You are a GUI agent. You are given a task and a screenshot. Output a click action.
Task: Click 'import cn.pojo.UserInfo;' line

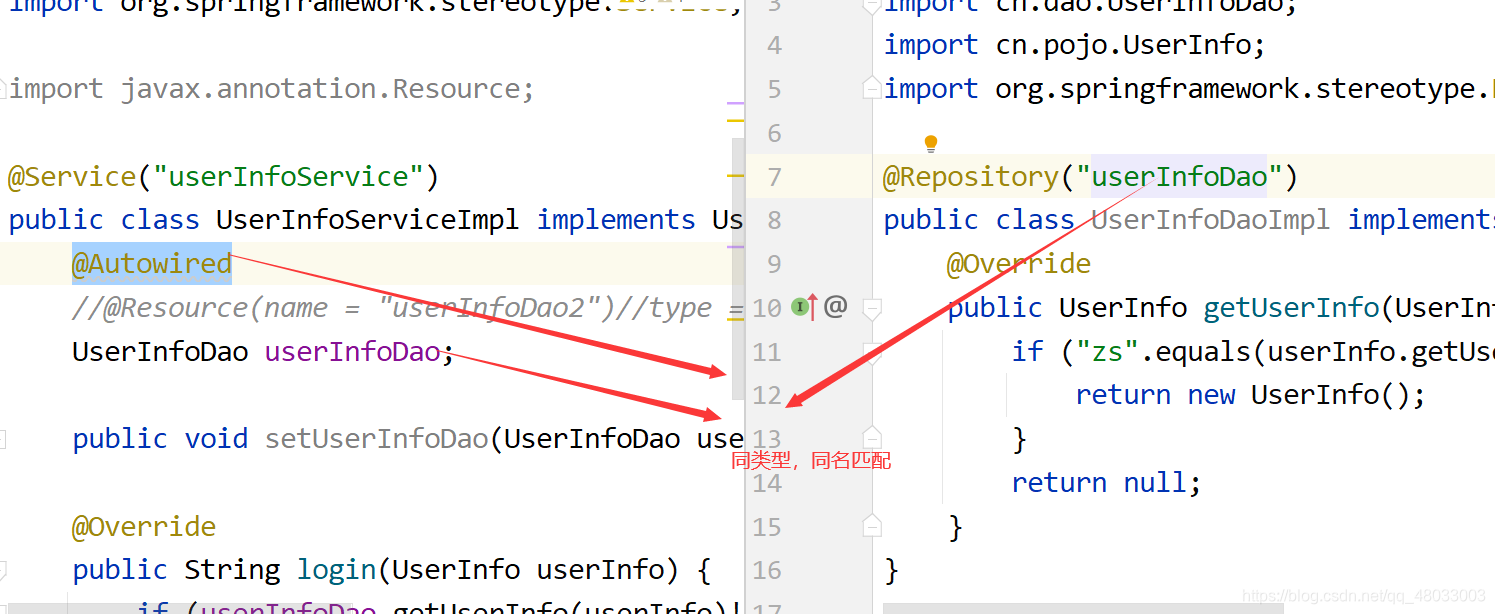click(1075, 45)
